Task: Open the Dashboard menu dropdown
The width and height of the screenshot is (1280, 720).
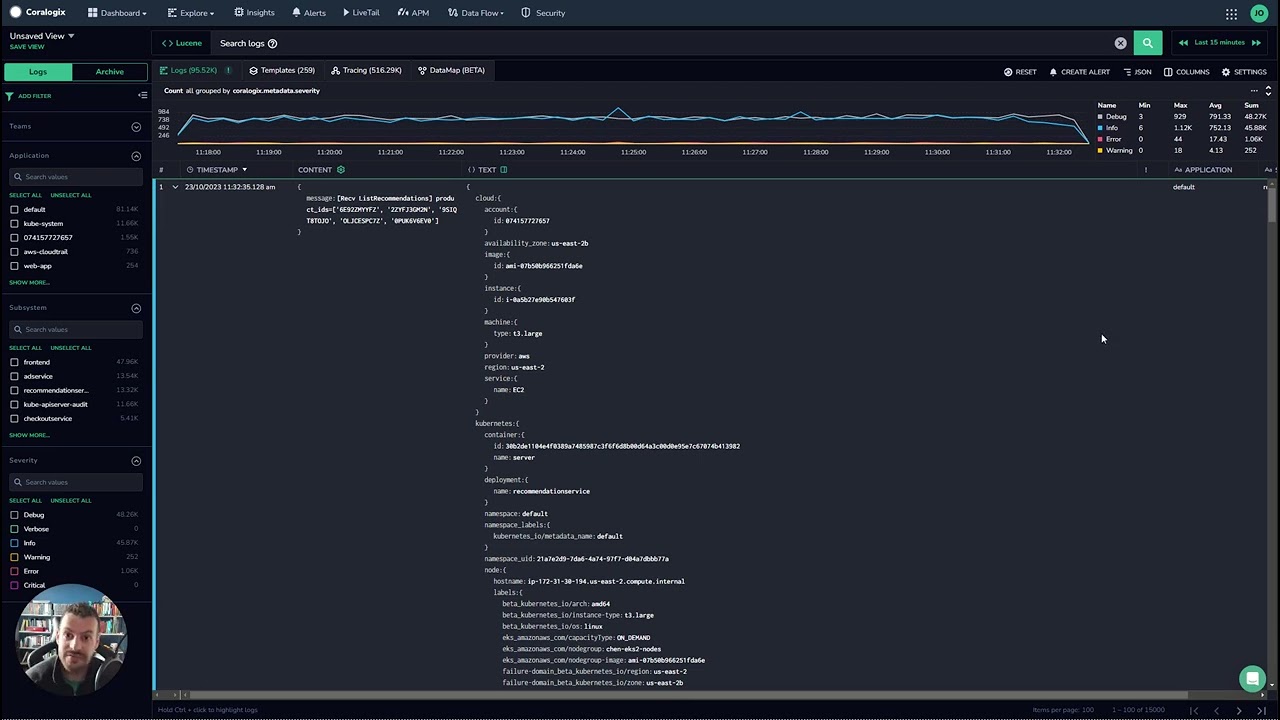Action: pyautogui.click(x=117, y=13)
